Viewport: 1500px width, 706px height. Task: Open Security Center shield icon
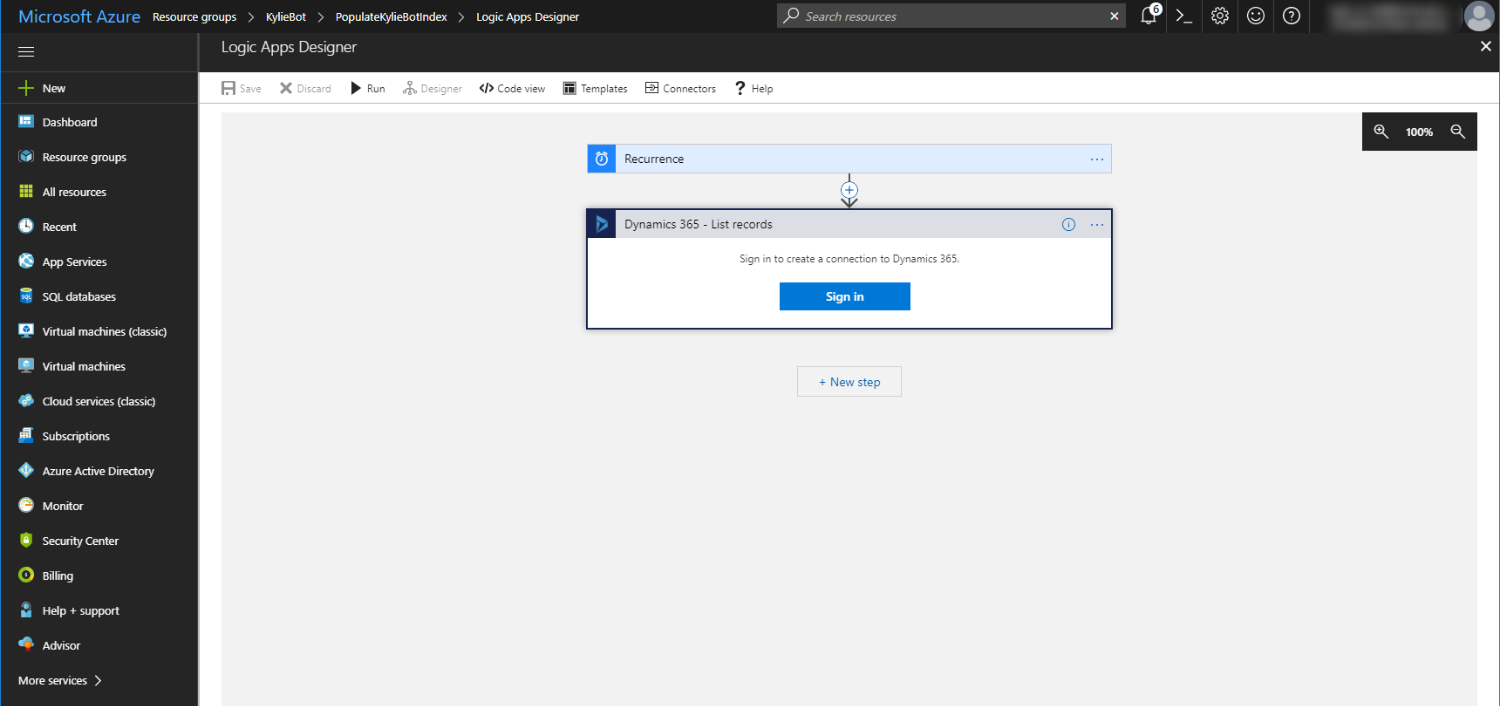(26, 541)
